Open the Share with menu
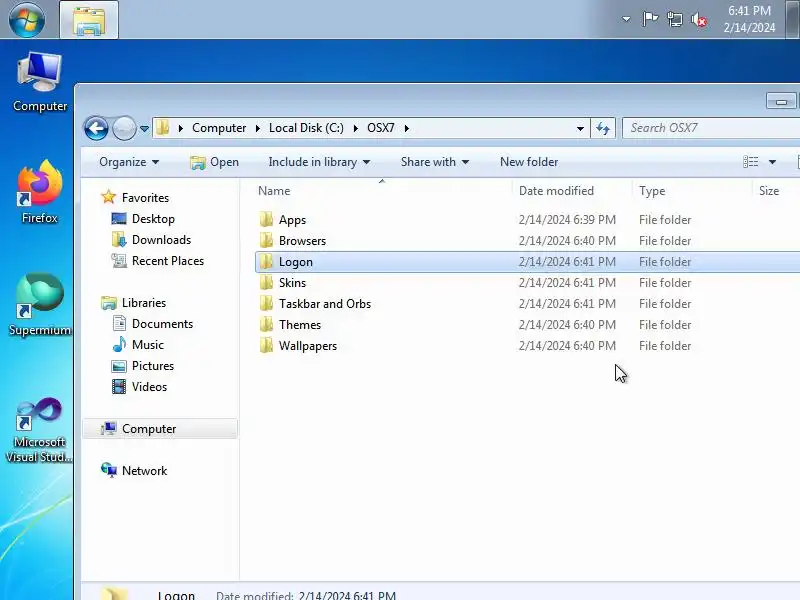800x600 pixels. [435, 162]
